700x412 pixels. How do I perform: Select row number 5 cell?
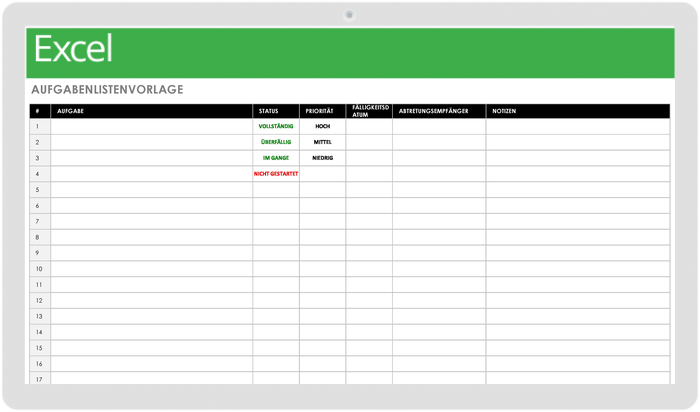(40, 190)
